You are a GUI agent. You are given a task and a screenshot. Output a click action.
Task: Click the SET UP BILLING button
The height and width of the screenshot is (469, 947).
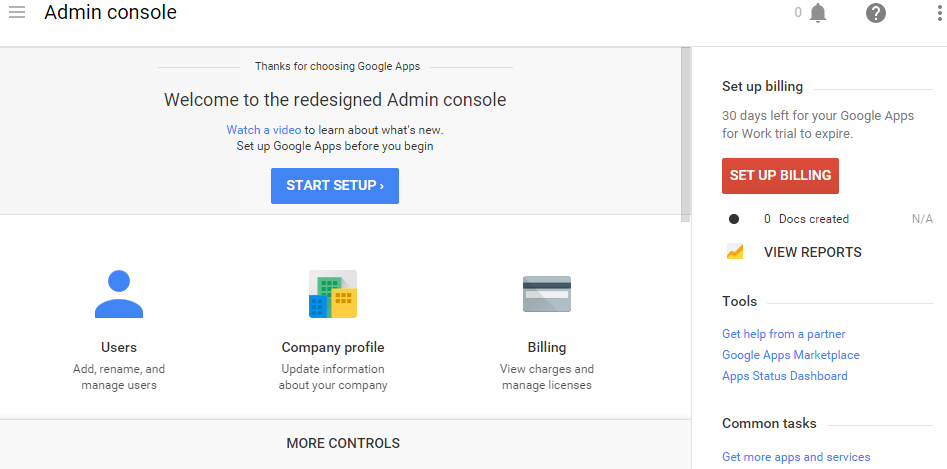click(x=780, y=176)
